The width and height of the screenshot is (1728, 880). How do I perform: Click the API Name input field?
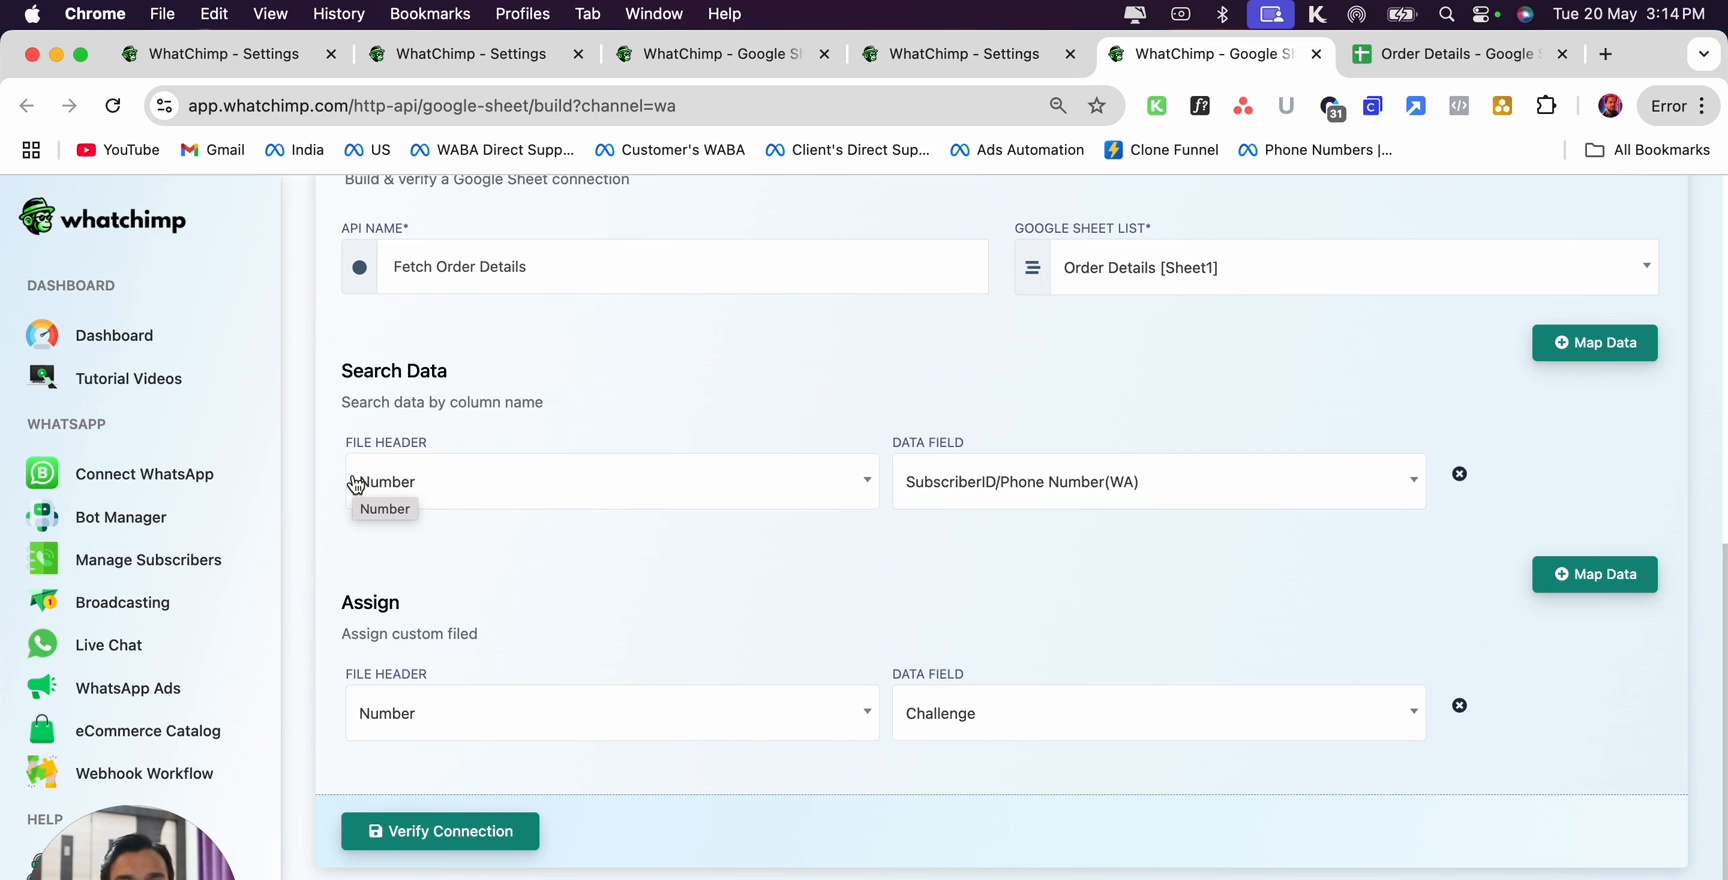(x=682, y=267)
